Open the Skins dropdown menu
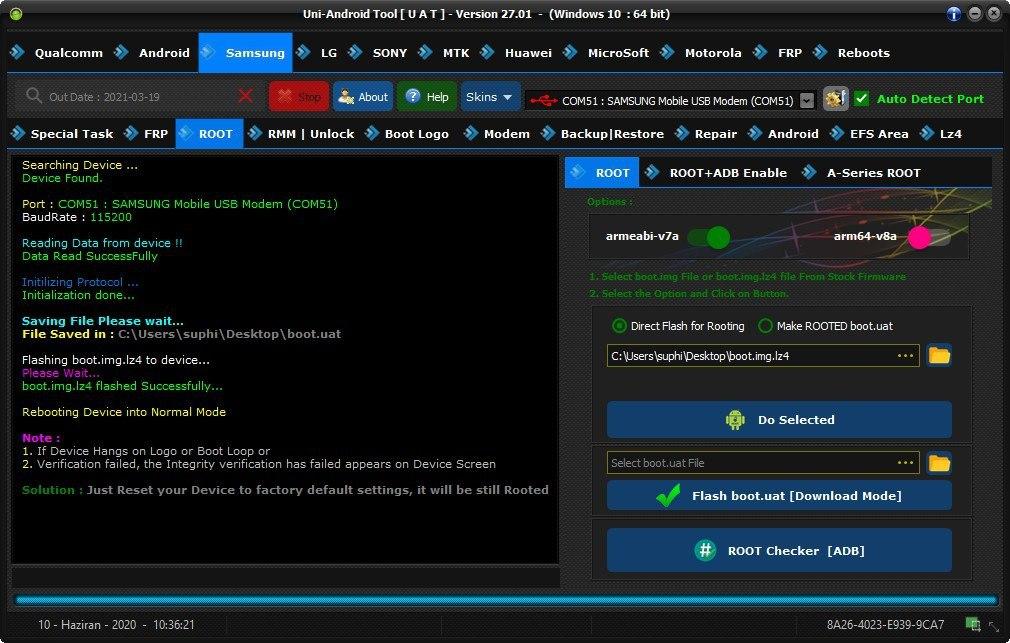Viewport: 1010px width, 643px height. [490, 97]
